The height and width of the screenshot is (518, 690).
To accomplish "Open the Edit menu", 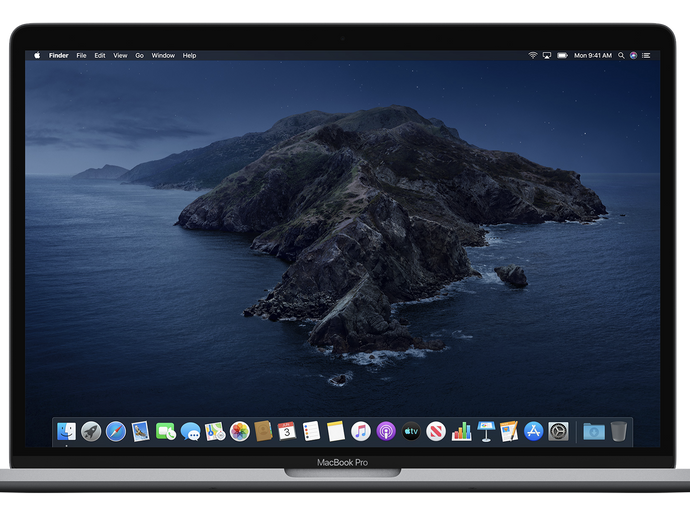I will [100, 55].
